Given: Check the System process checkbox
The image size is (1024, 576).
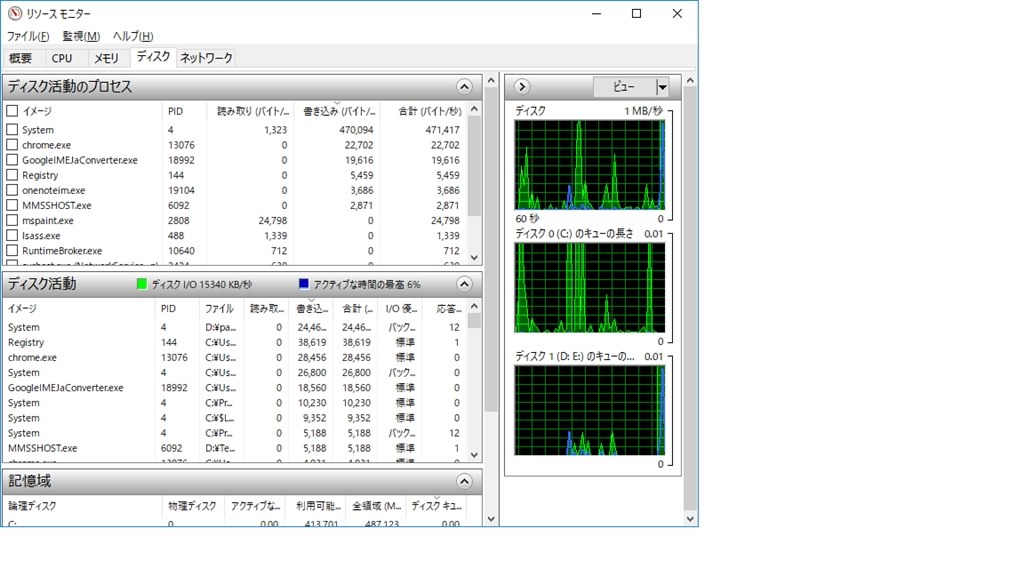Looking at the screenshot, I should [x=12, y=129].
